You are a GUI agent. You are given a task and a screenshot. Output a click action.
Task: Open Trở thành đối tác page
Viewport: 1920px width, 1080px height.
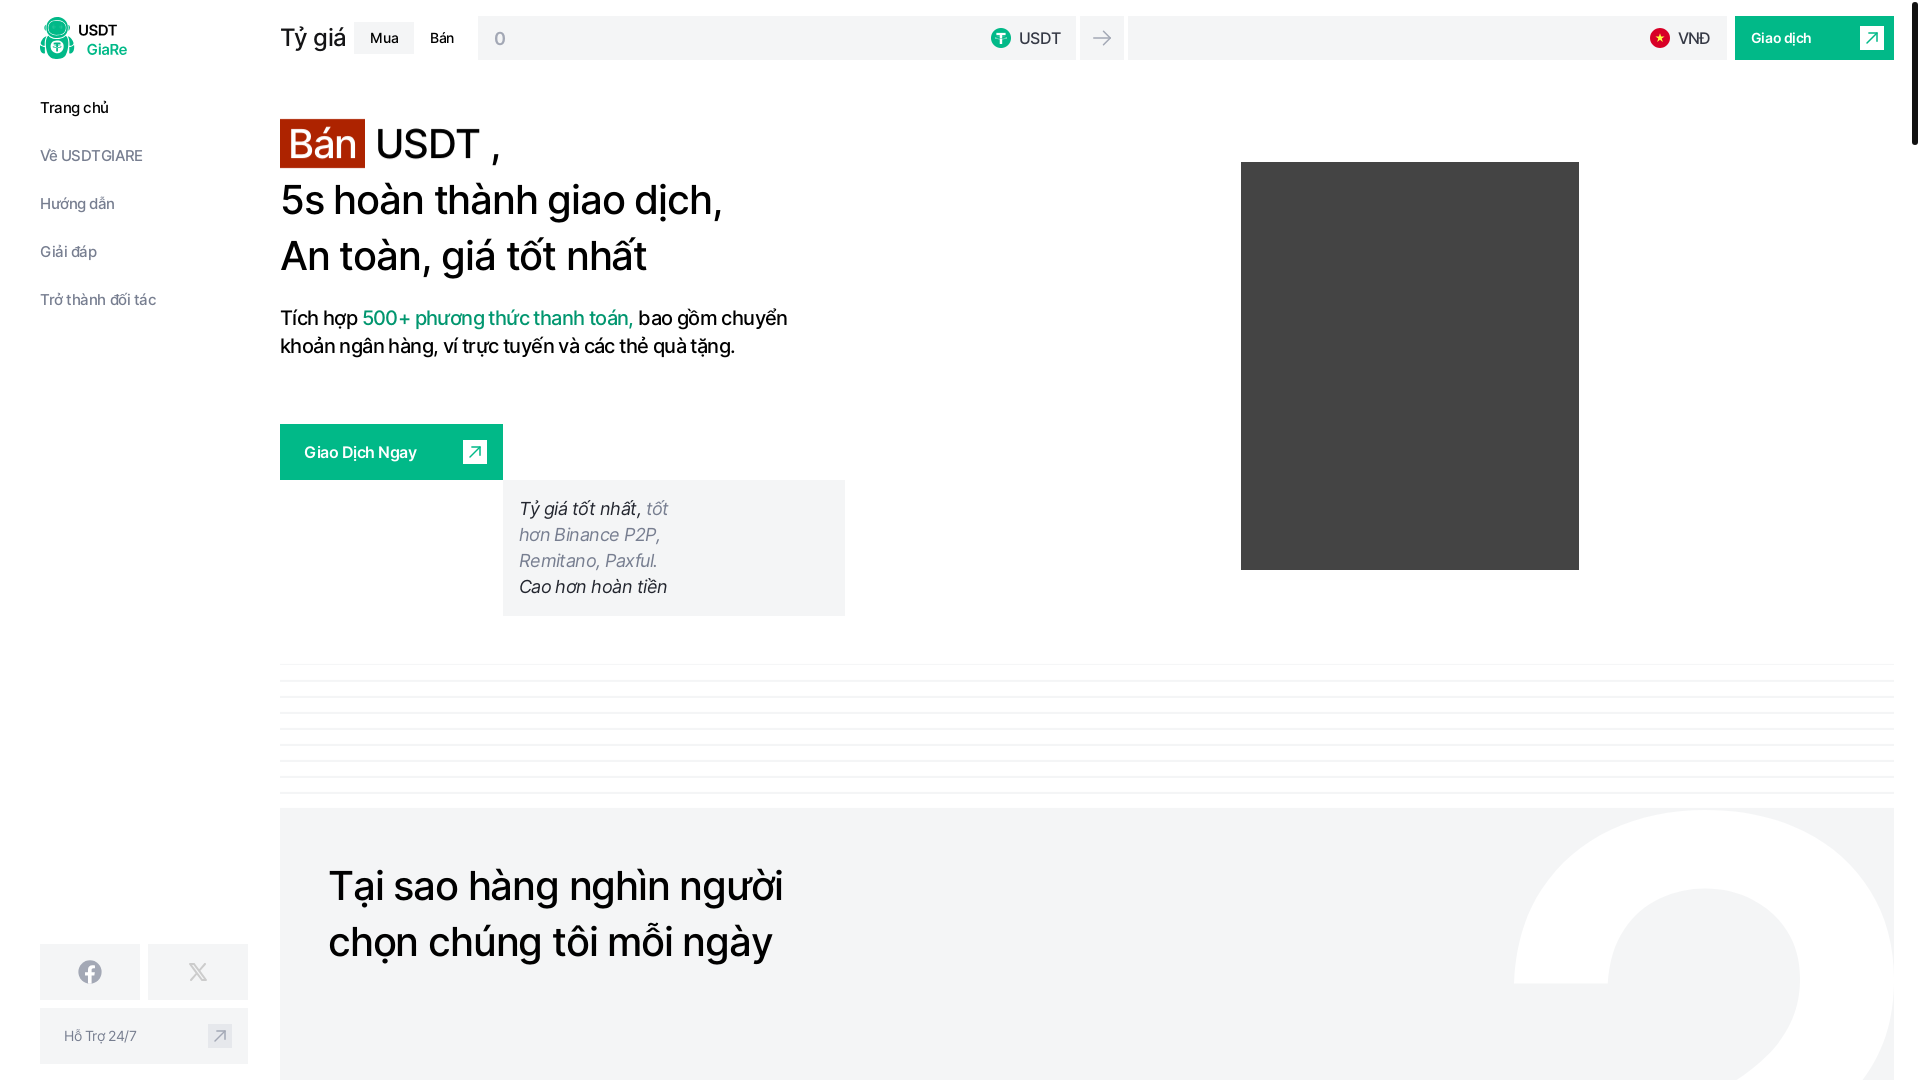pyautogui.click(x=98, y=300)
